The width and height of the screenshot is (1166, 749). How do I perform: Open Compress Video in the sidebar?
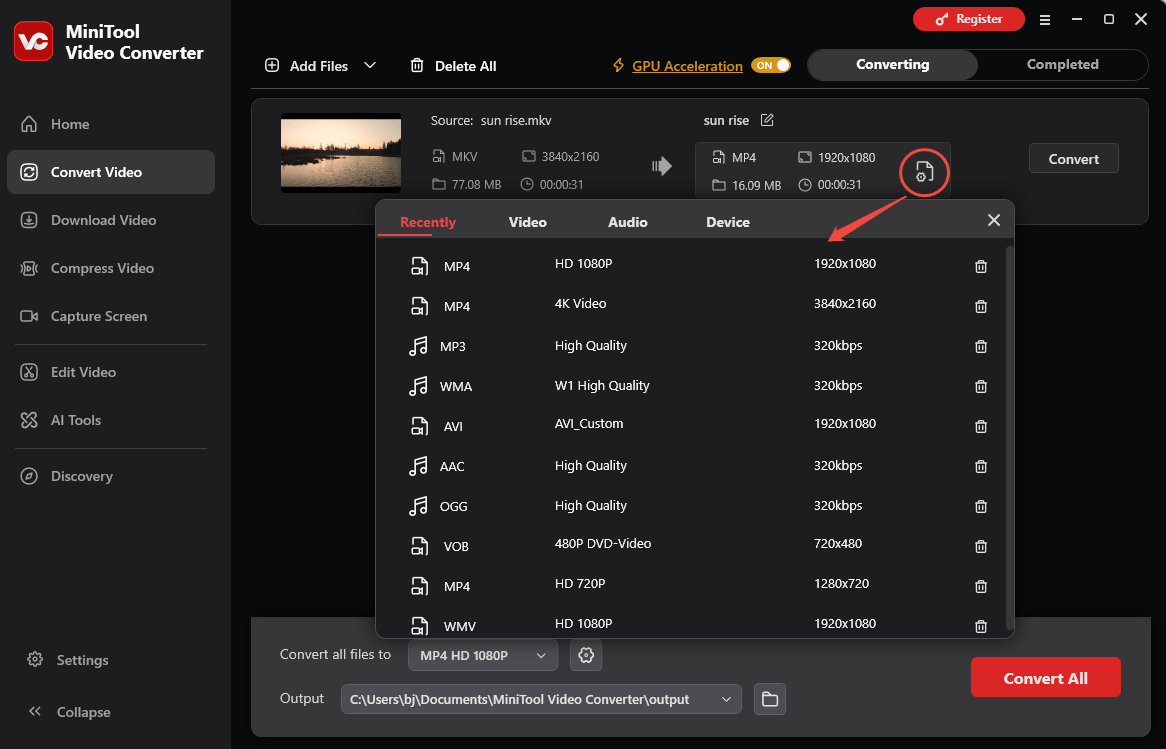pos(111,268)
